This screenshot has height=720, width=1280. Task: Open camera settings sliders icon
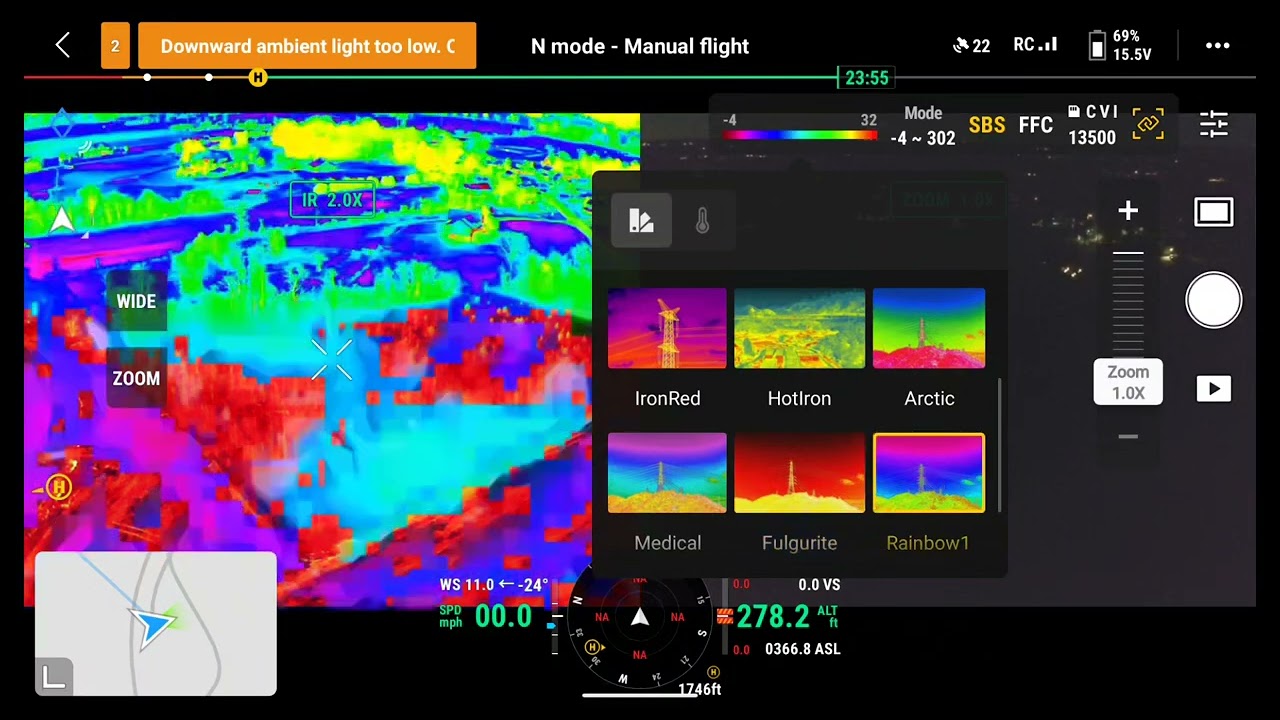click(1214, 124)
